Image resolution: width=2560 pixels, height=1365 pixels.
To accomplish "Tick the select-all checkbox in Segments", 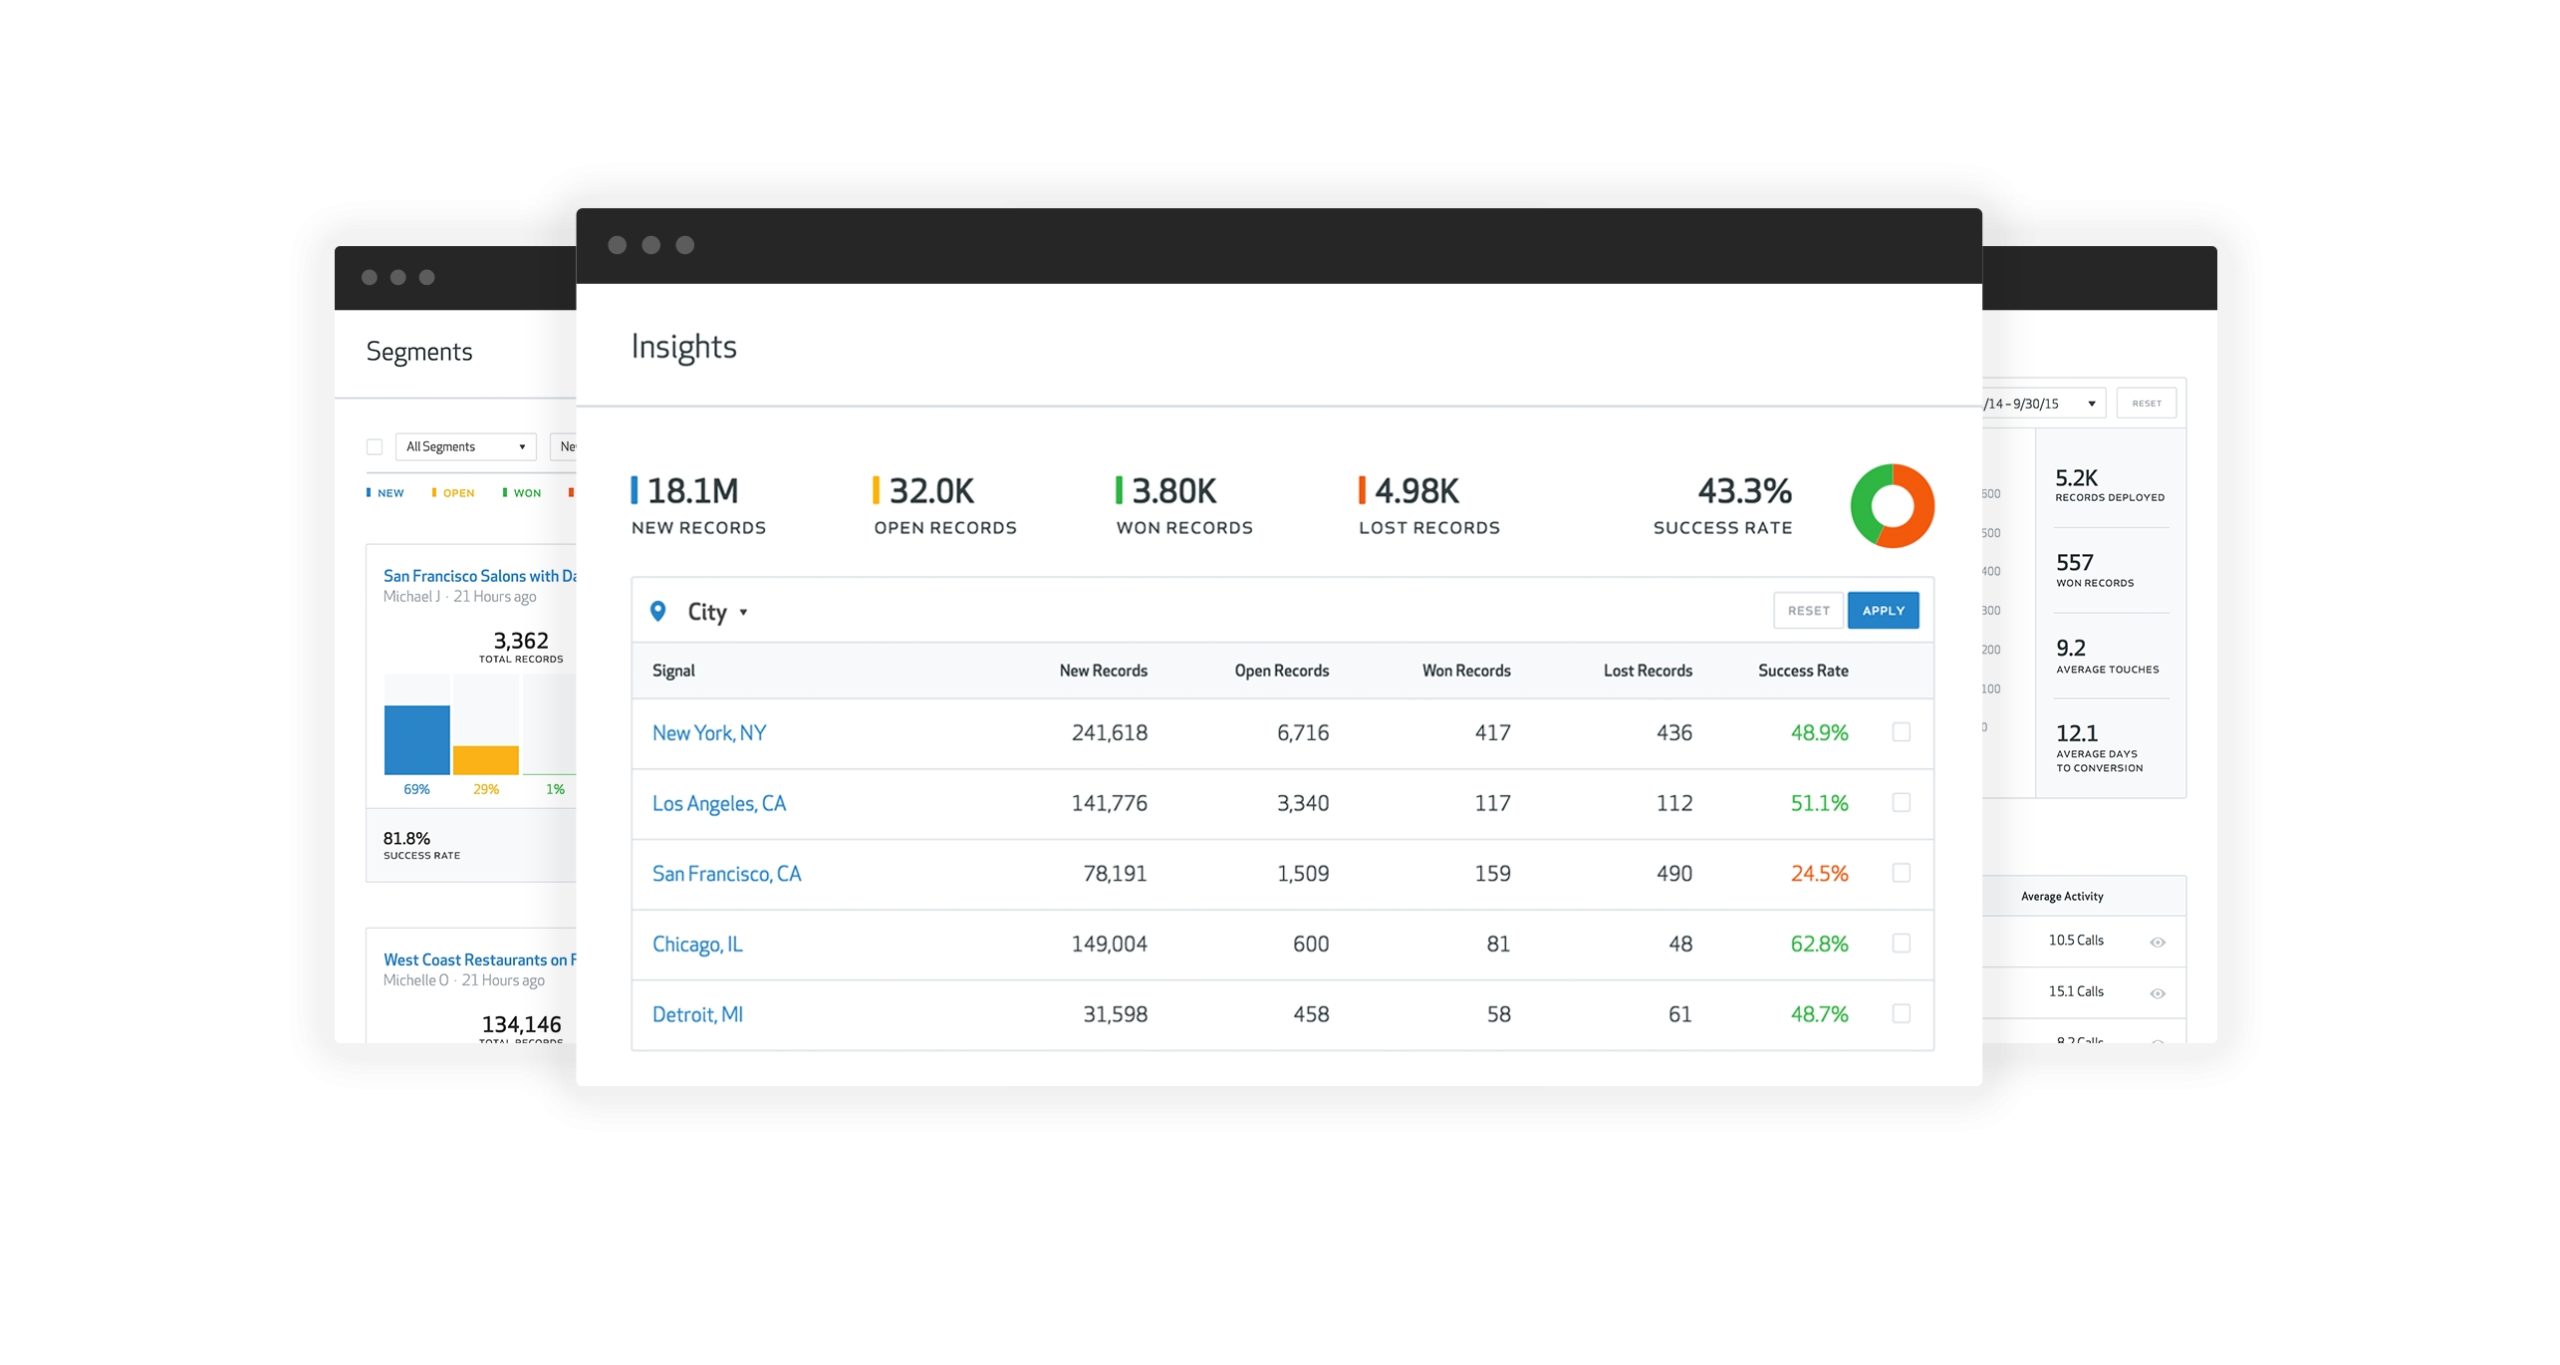I will 374,447.
